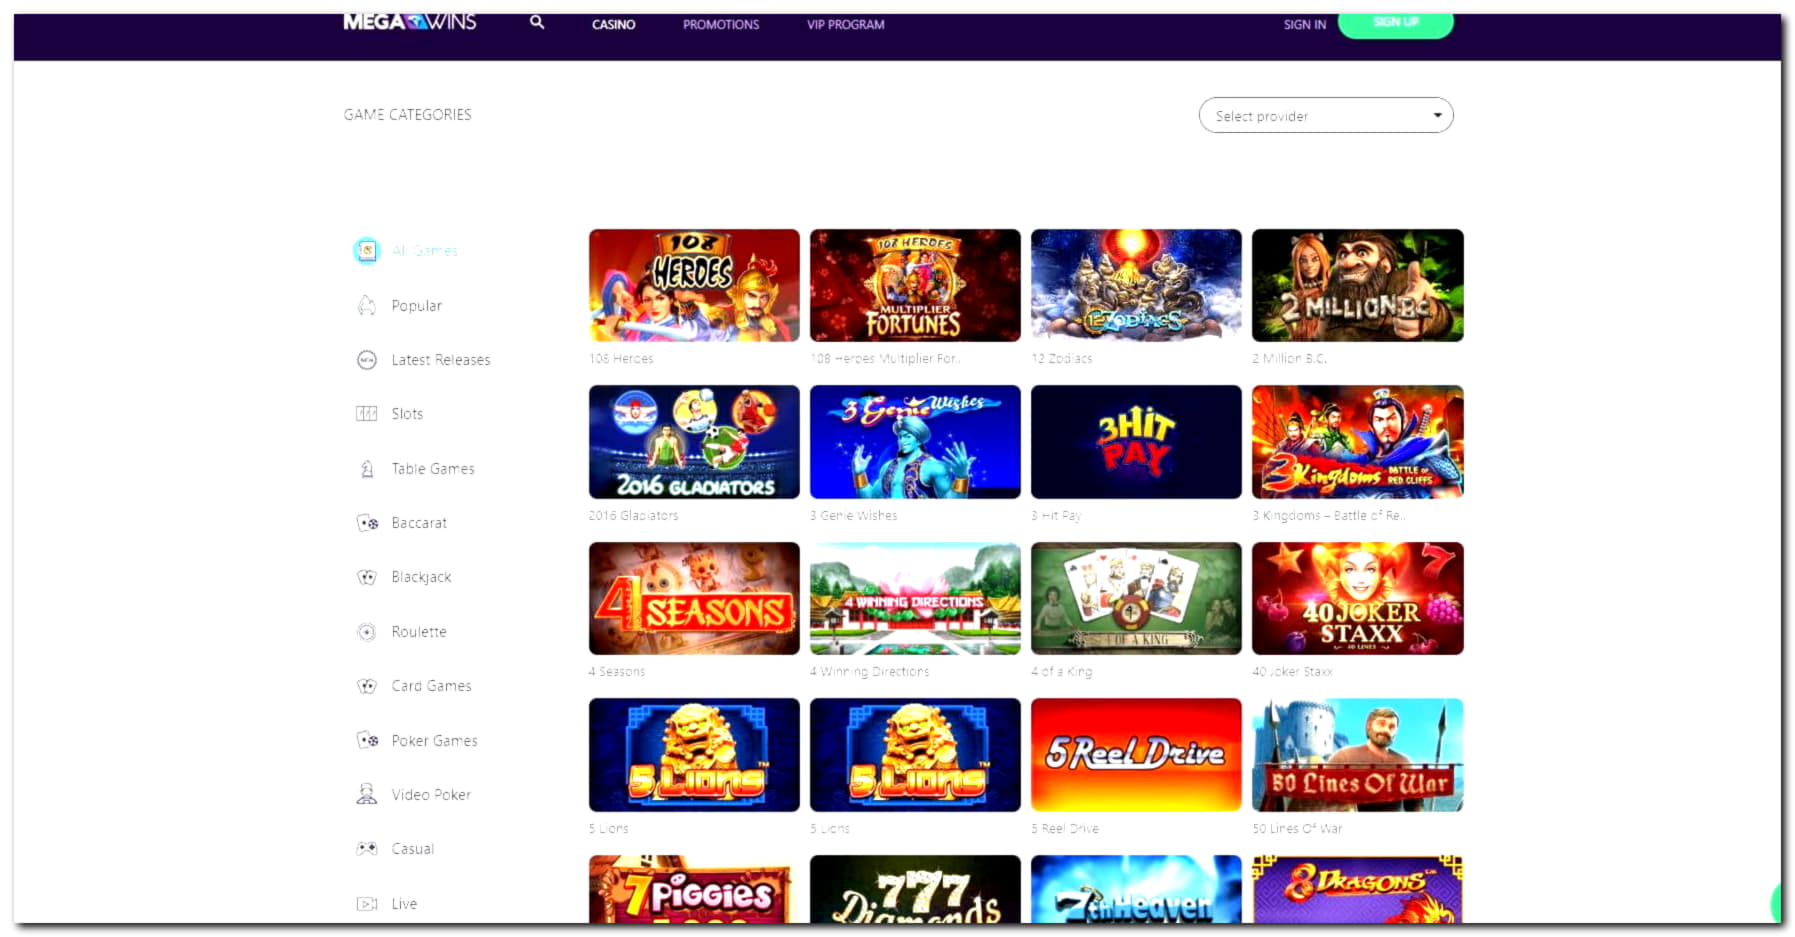Click the Popular category flame icon
This screenshot has width=1795, height=937.
367,305
